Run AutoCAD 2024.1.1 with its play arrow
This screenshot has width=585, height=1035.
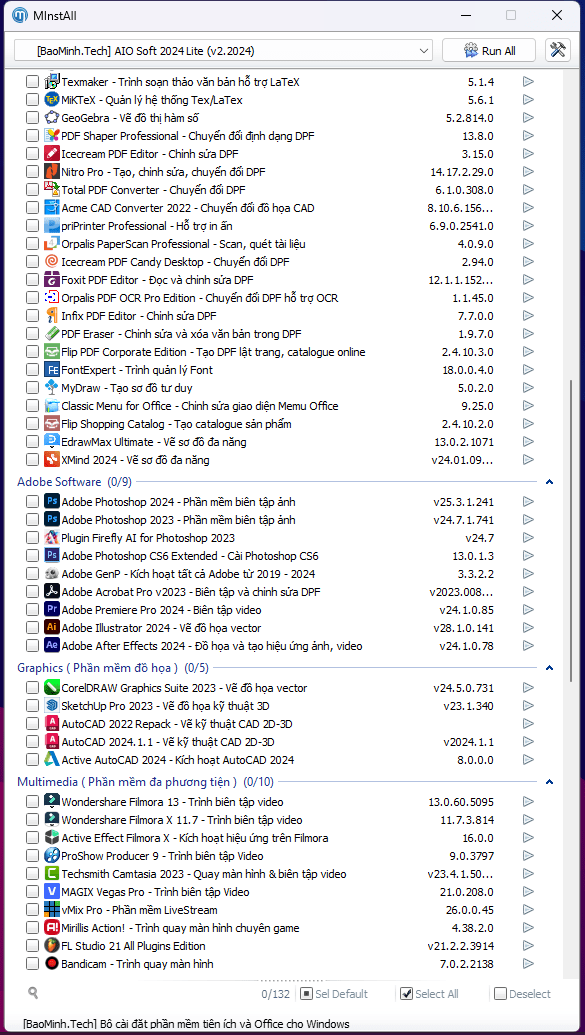(528, 742)
